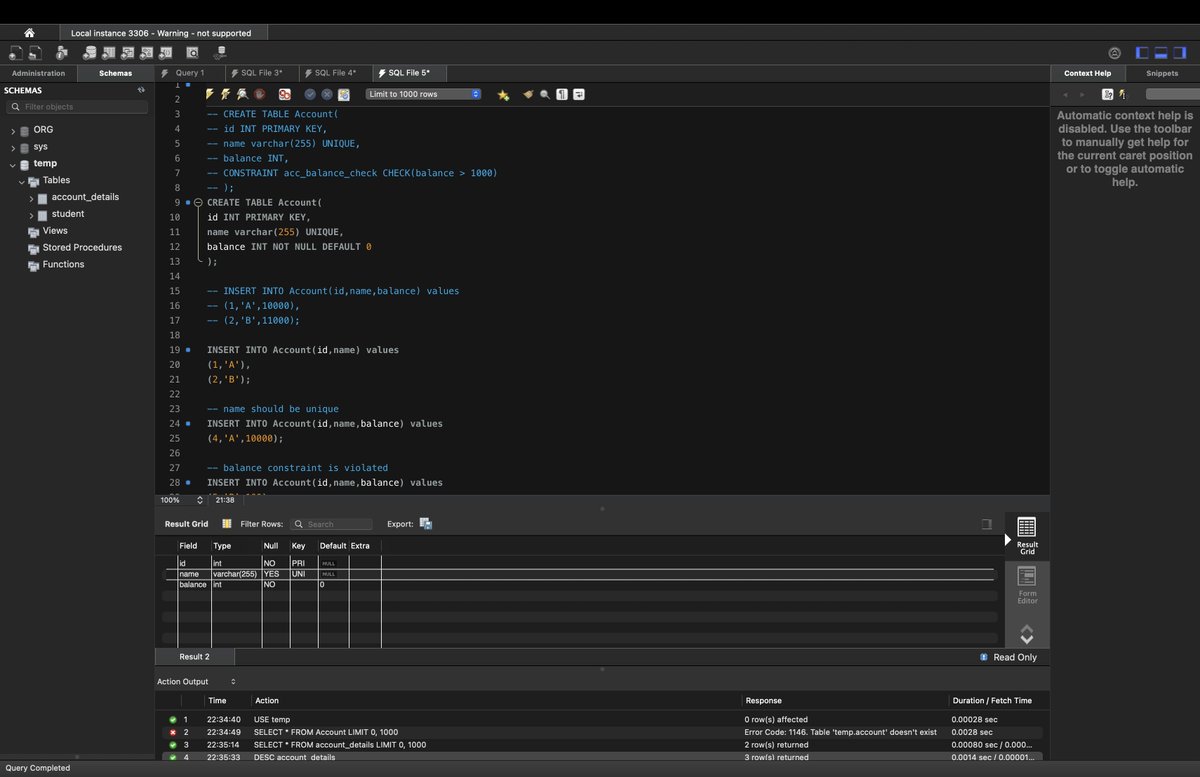This screenshot has height=777, width=1200.
Task: Open the Form Editor view
Action: (x=1027, y=585)
